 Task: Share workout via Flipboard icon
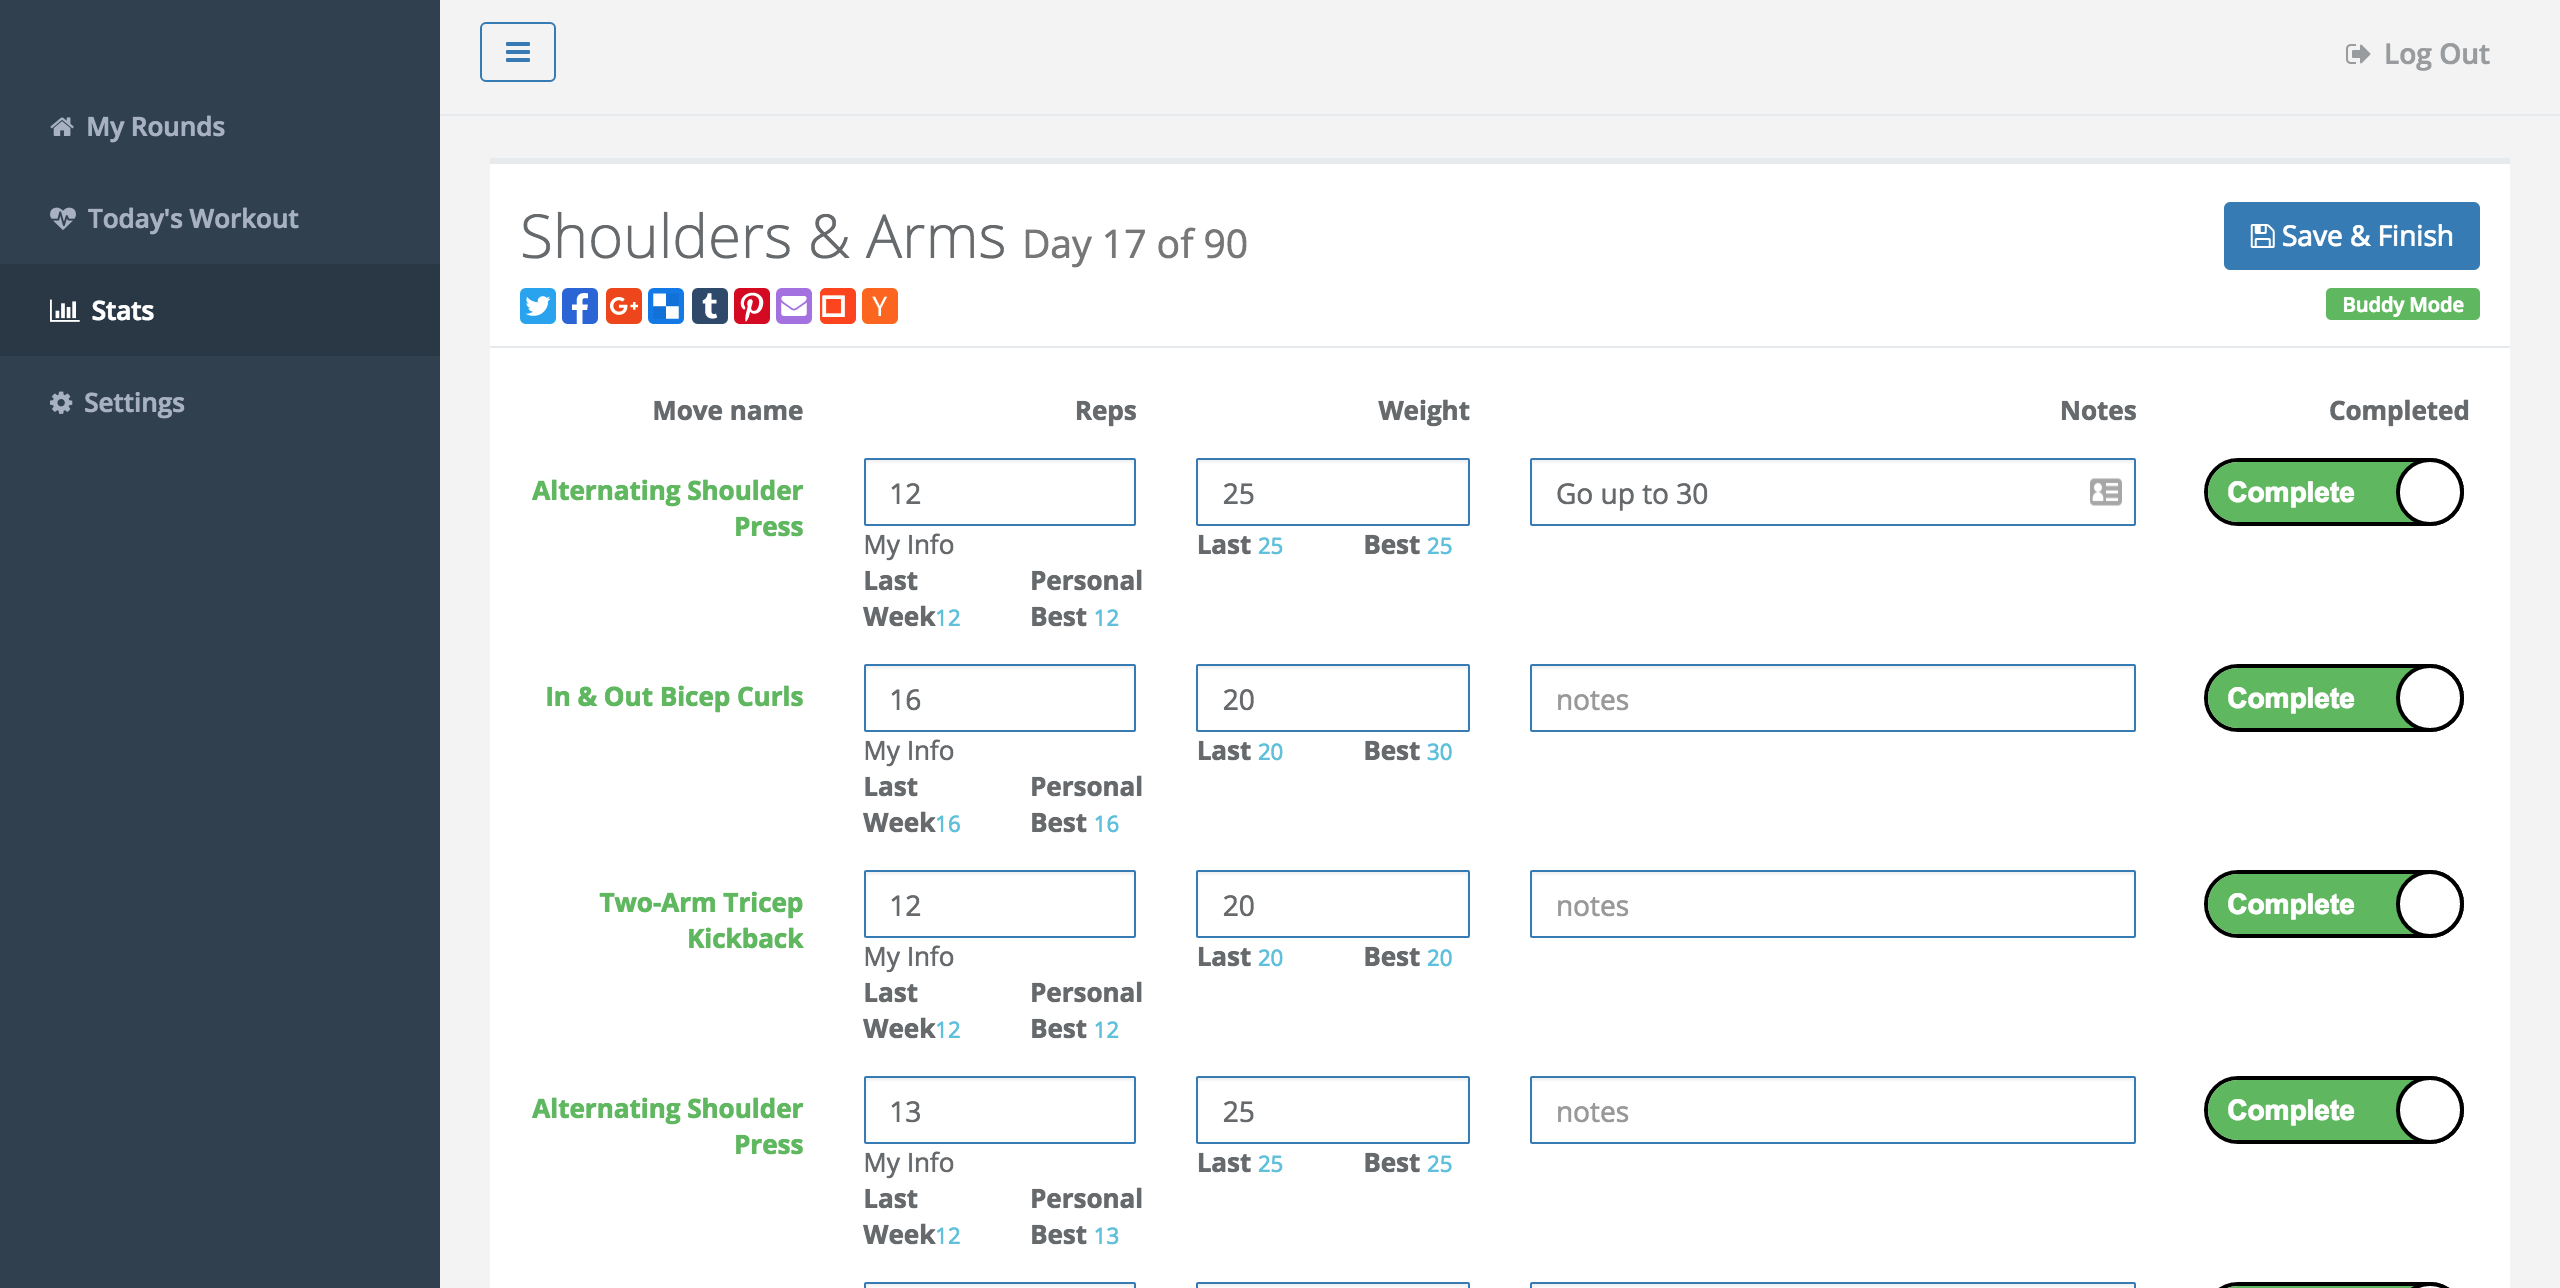coord(837,306)
